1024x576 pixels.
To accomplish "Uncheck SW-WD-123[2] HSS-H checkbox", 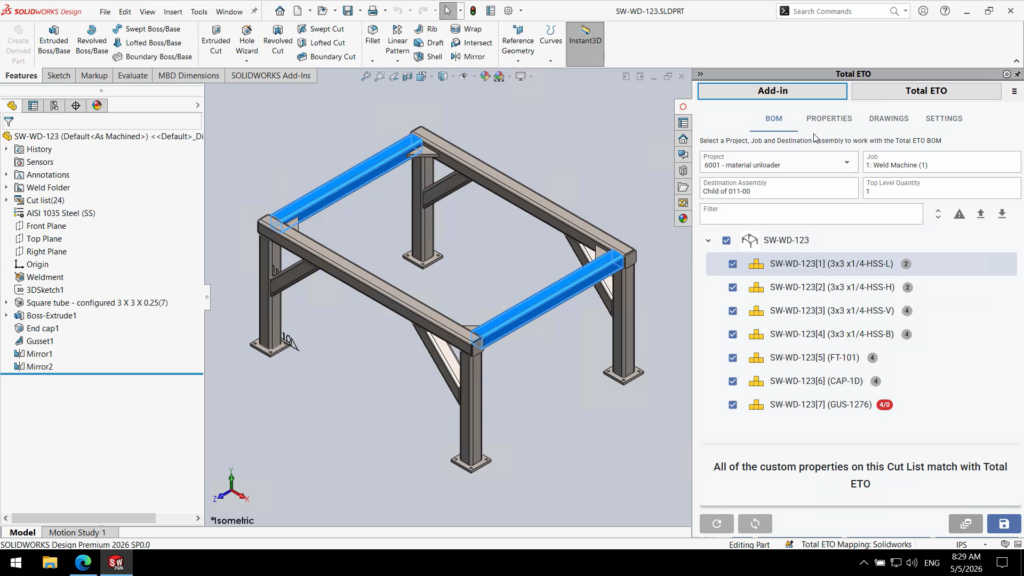I will [733, 287].
